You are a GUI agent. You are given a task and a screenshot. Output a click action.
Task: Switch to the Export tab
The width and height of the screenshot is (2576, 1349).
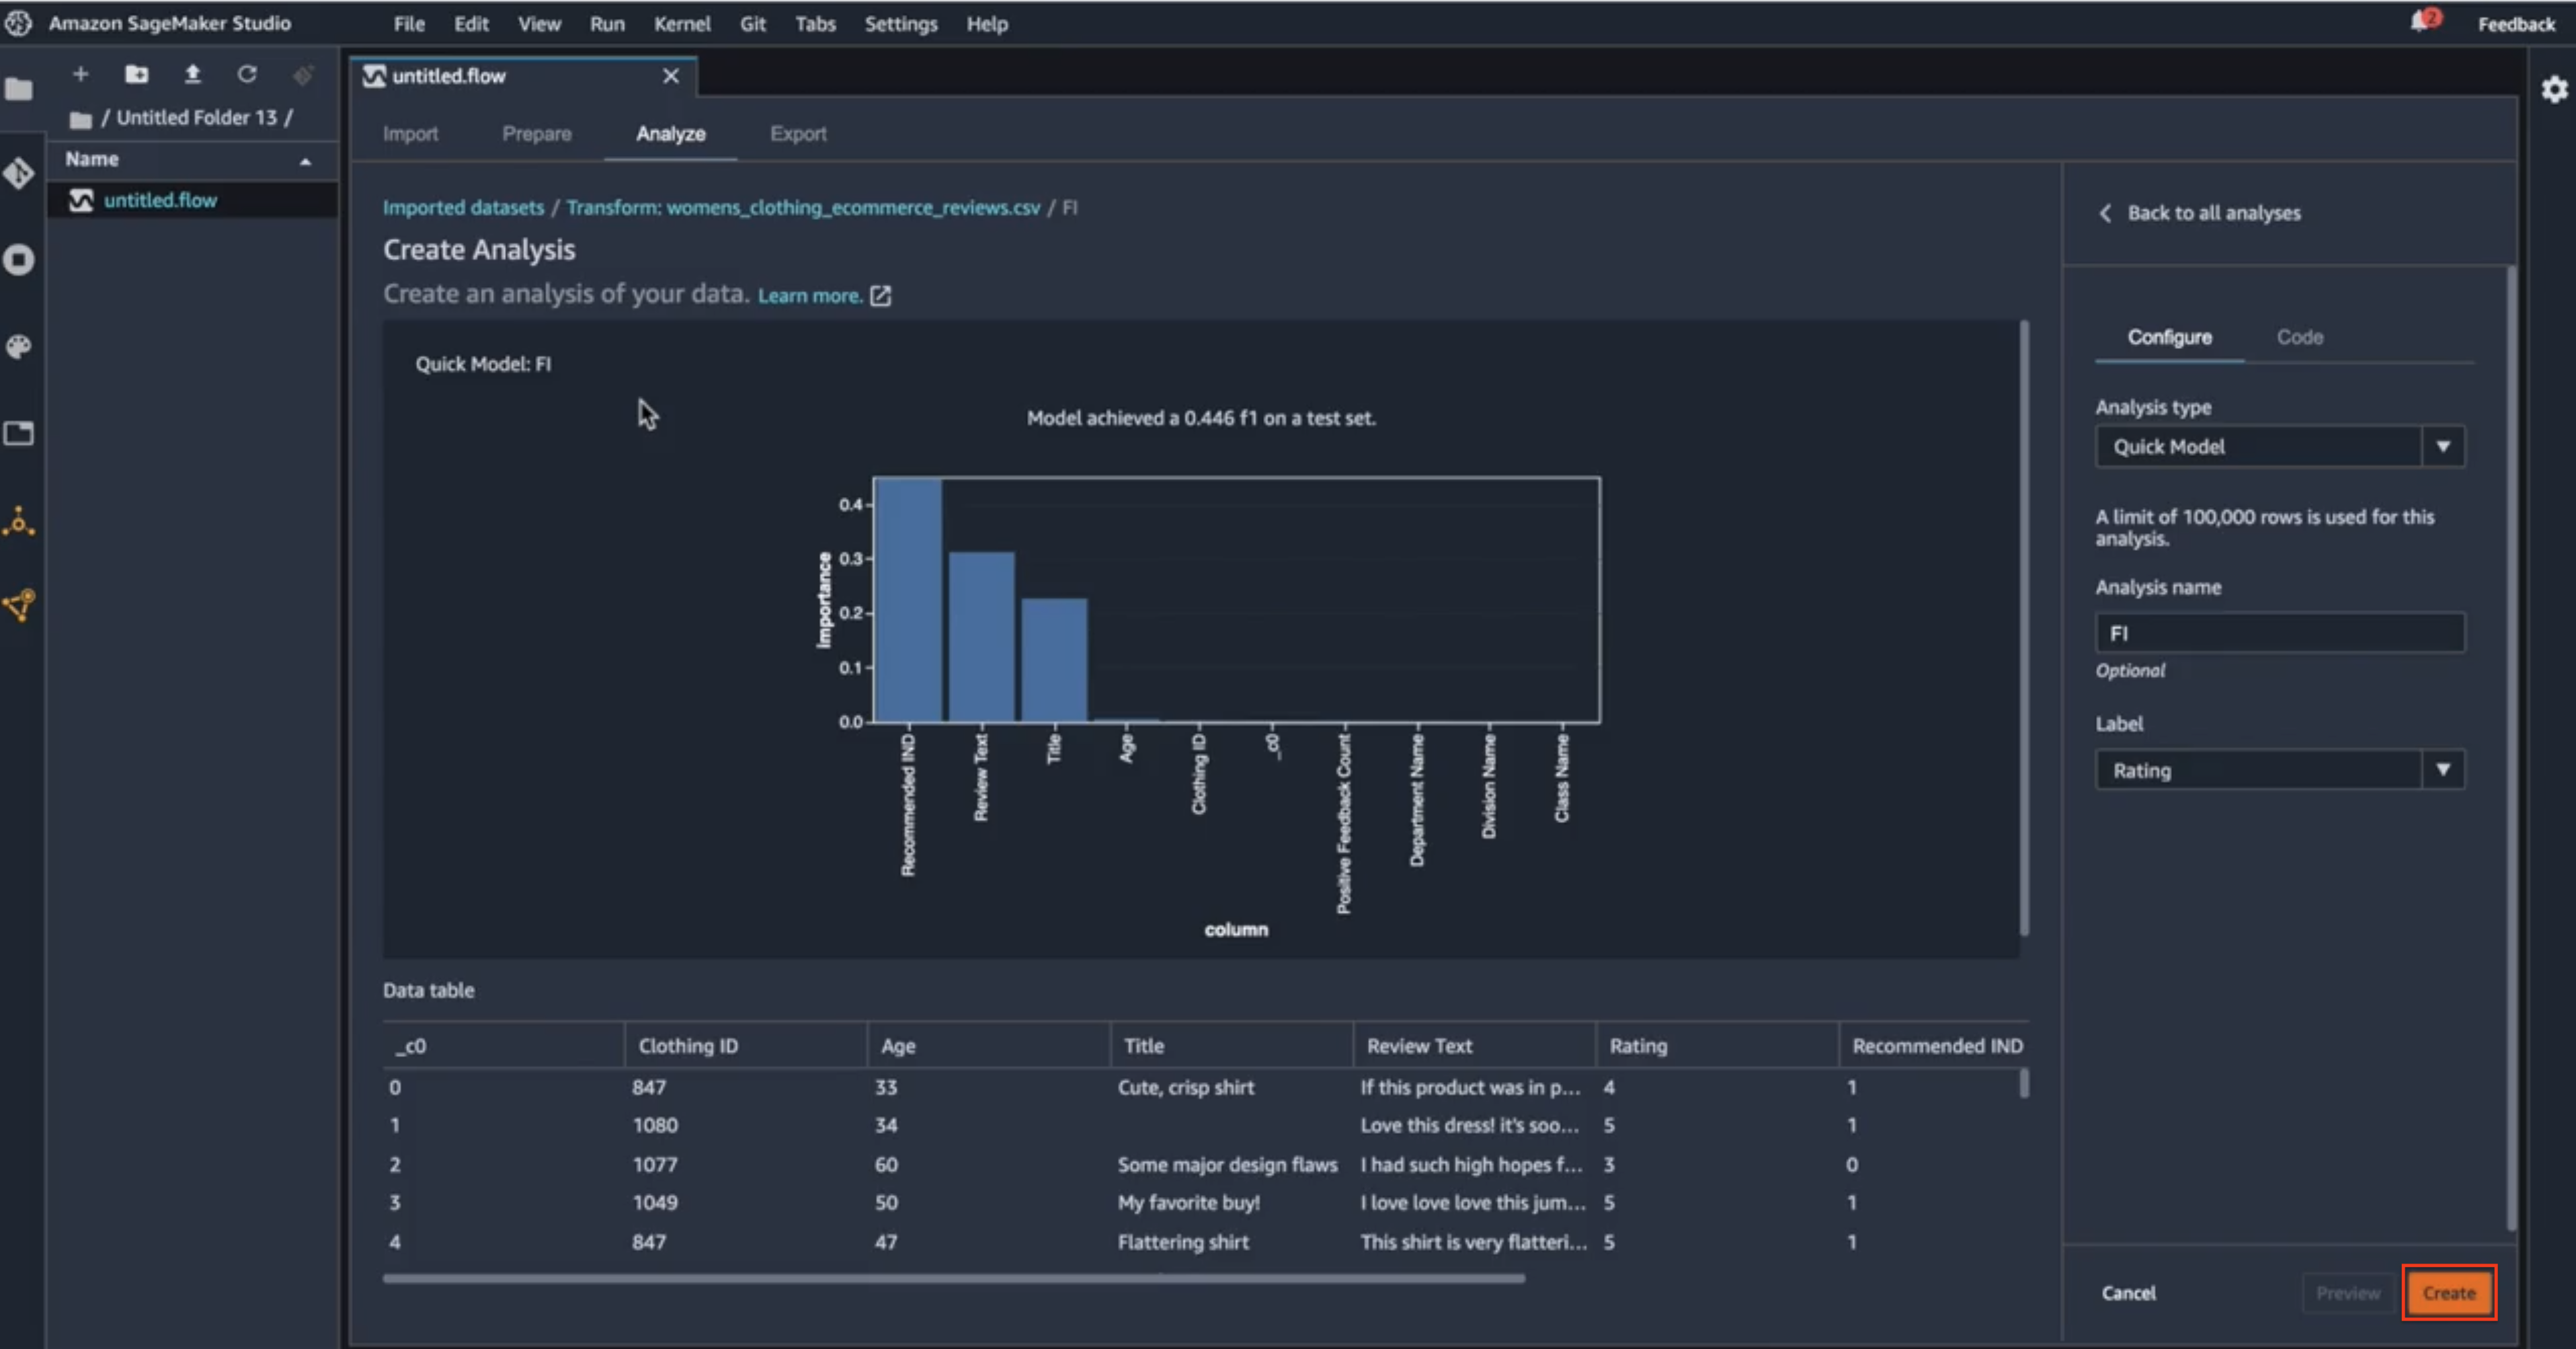798,134
